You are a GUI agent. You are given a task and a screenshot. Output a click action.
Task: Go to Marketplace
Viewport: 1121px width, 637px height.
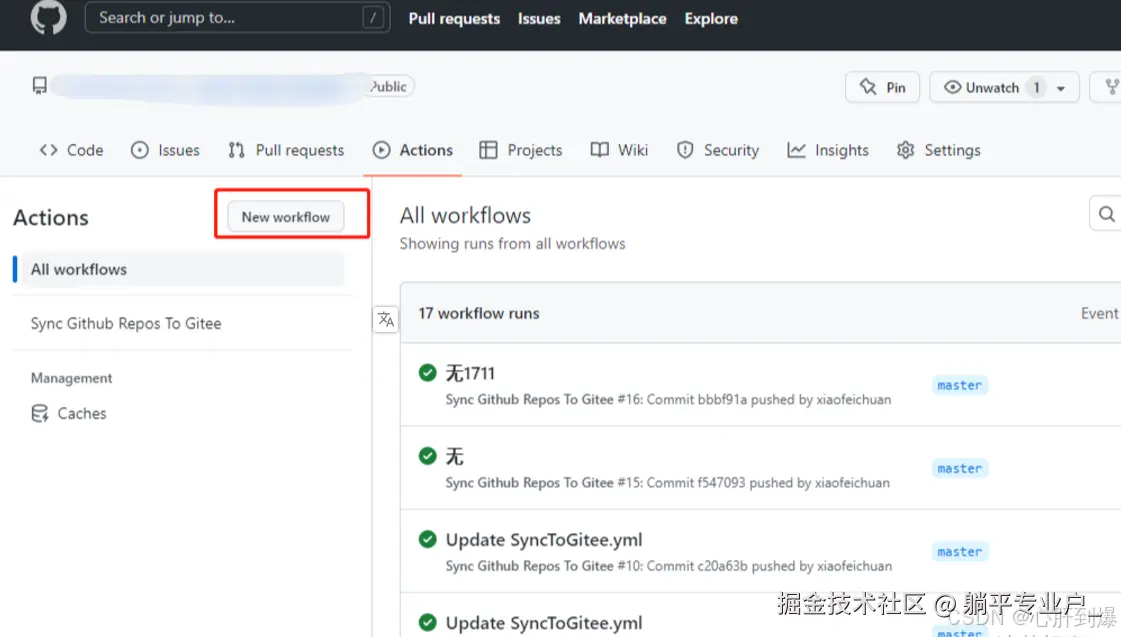622,19
